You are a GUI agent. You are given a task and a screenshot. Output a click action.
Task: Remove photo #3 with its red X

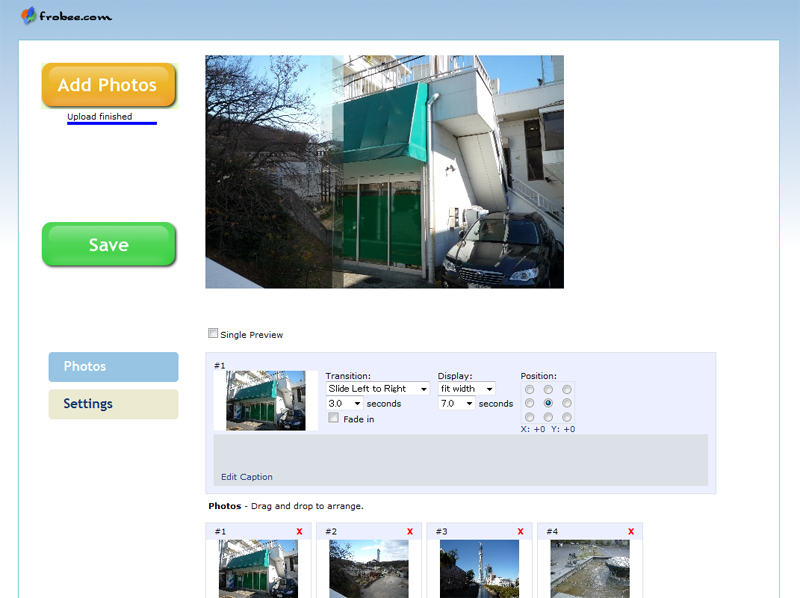pyautogui.click(x=520, y=532)
